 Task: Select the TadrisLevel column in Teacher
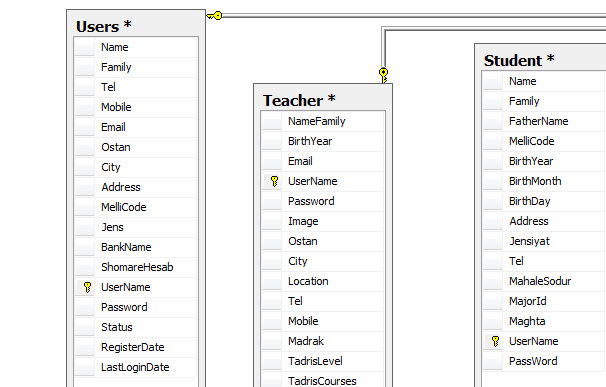pyautogui.click(x=323, y=361)
